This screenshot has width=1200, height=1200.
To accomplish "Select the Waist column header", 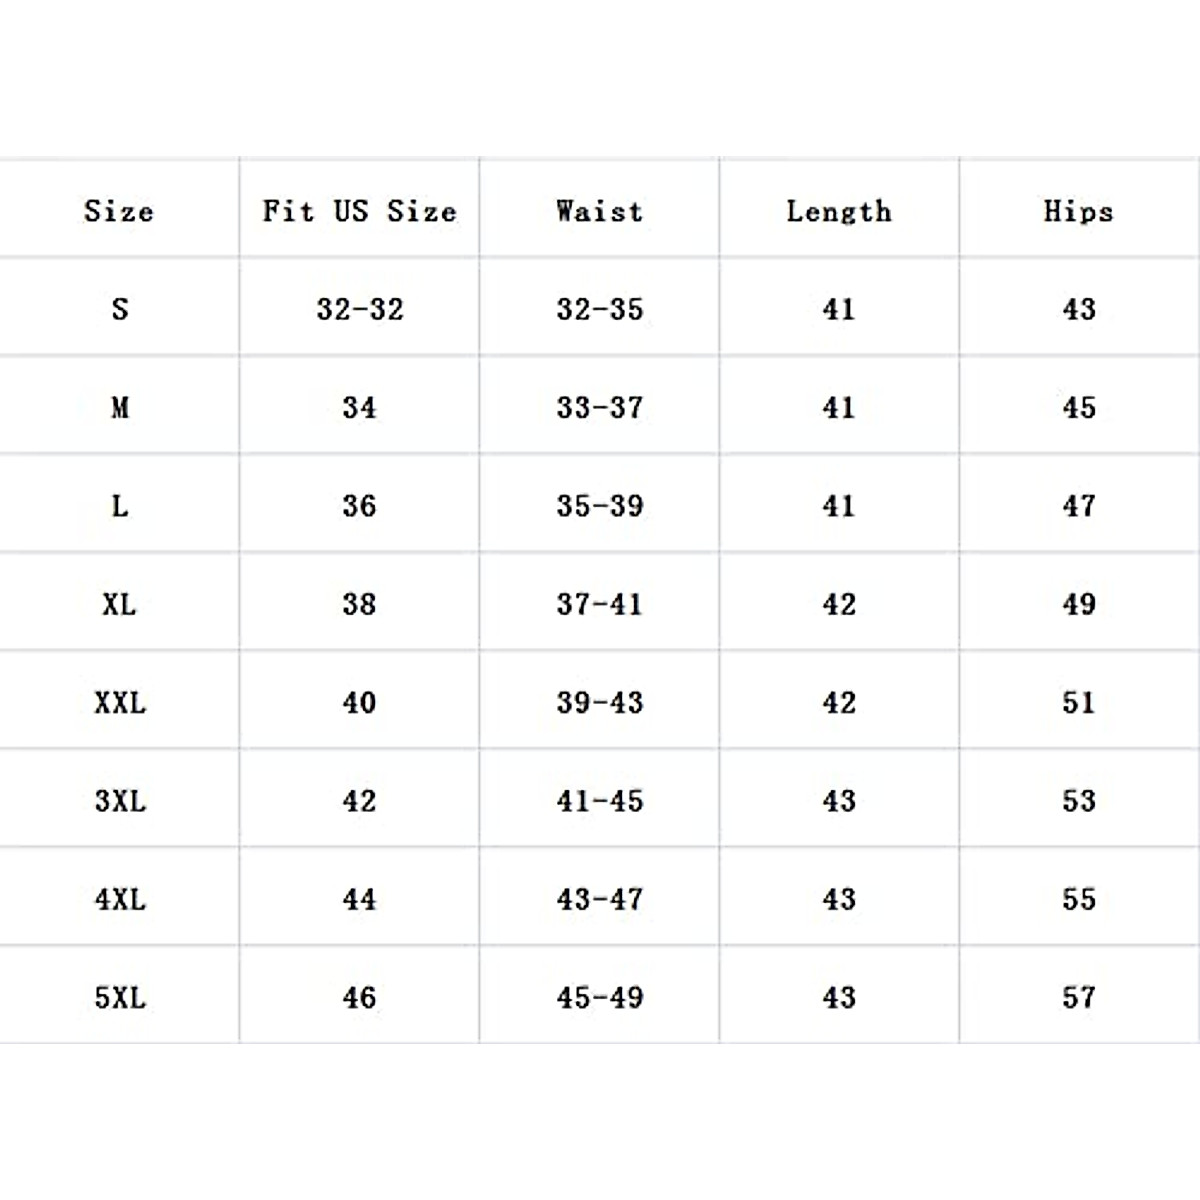I will click(599, 211).
